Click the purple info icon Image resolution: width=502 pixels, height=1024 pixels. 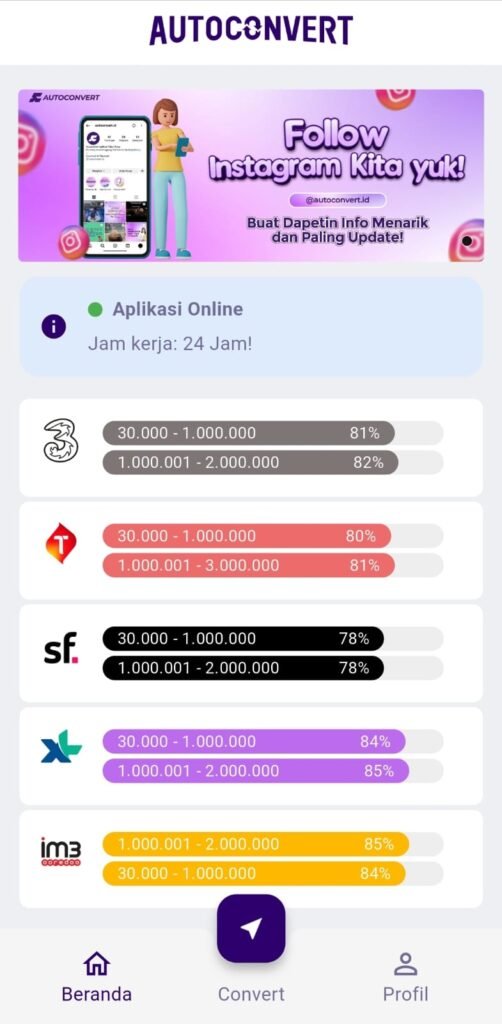[x=54, y=326]
